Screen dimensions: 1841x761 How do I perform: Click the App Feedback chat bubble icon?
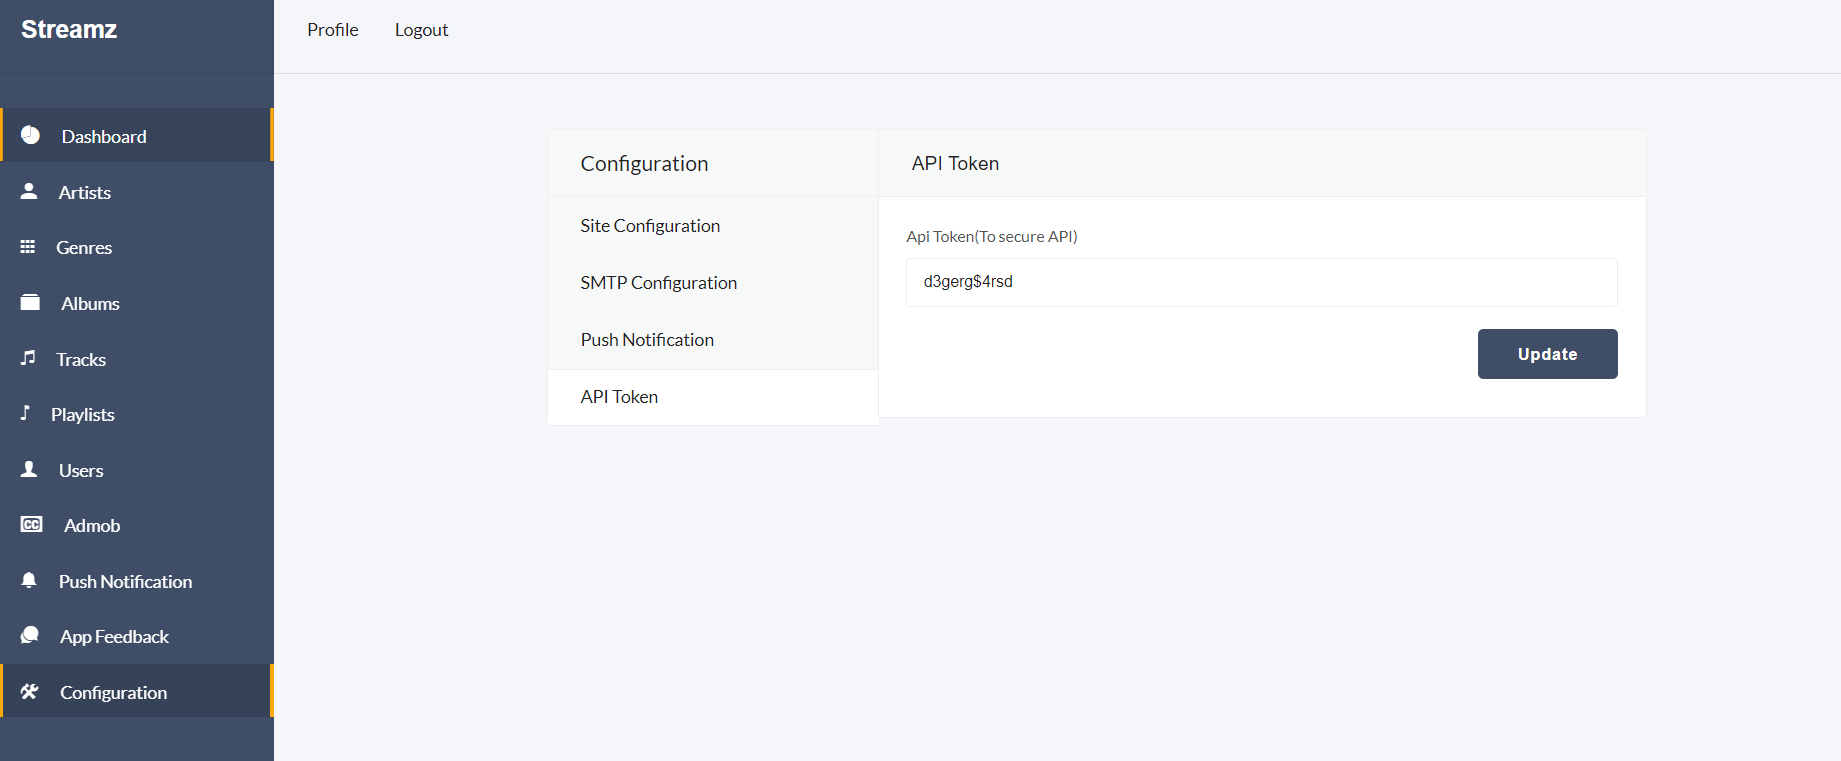pos(30,636)
